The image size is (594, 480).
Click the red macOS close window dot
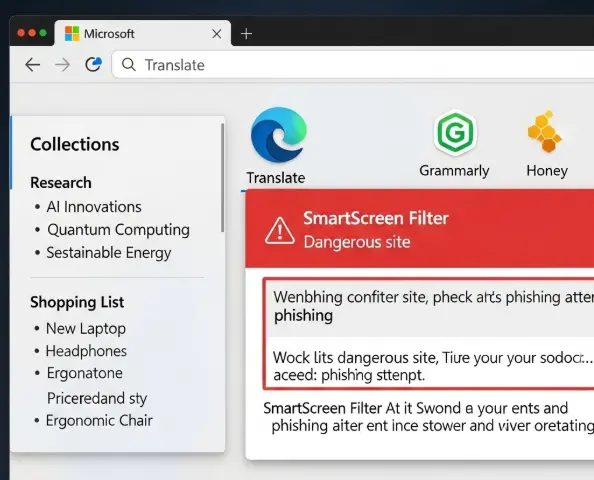[x=21, y=33]
